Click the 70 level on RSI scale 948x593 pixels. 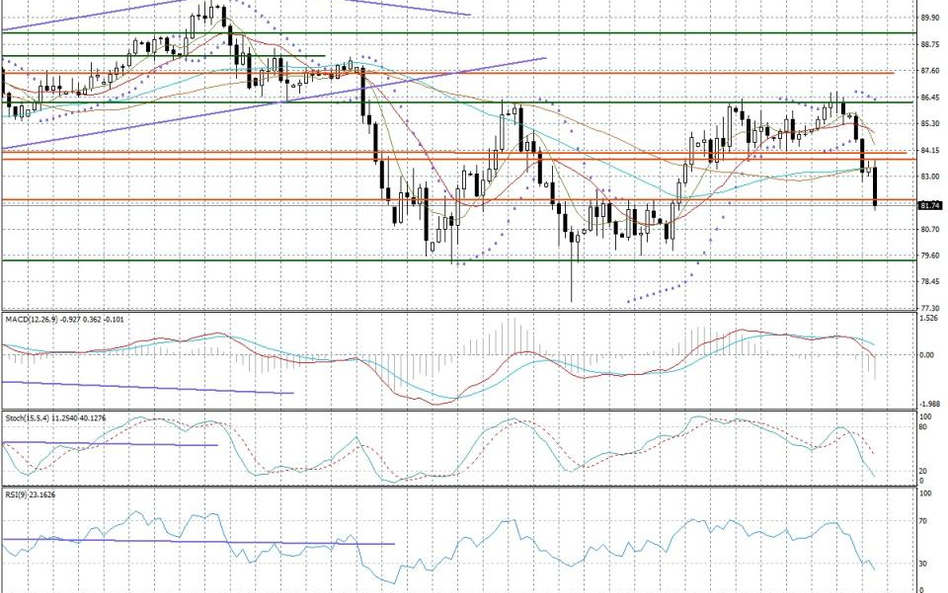coord(923,521)
